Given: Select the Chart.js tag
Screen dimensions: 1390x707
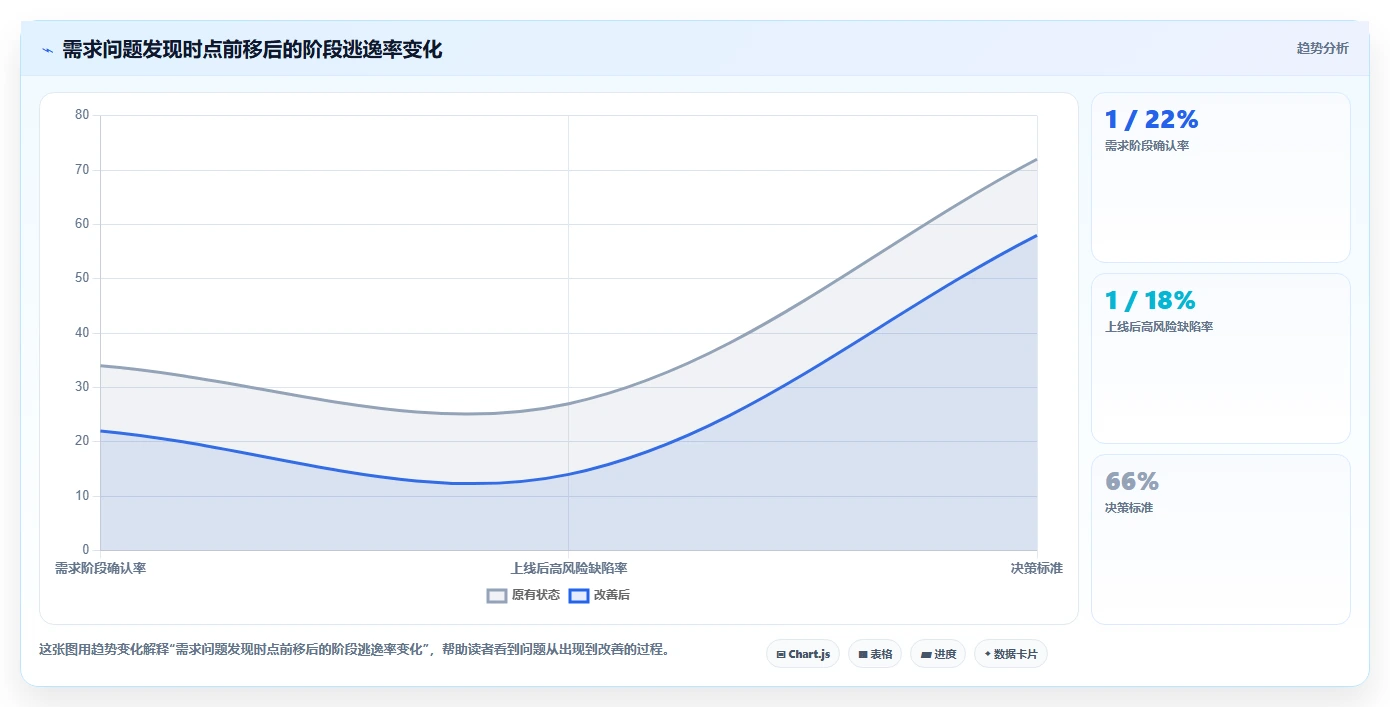Looking at the screenshot, I should 803,654.
